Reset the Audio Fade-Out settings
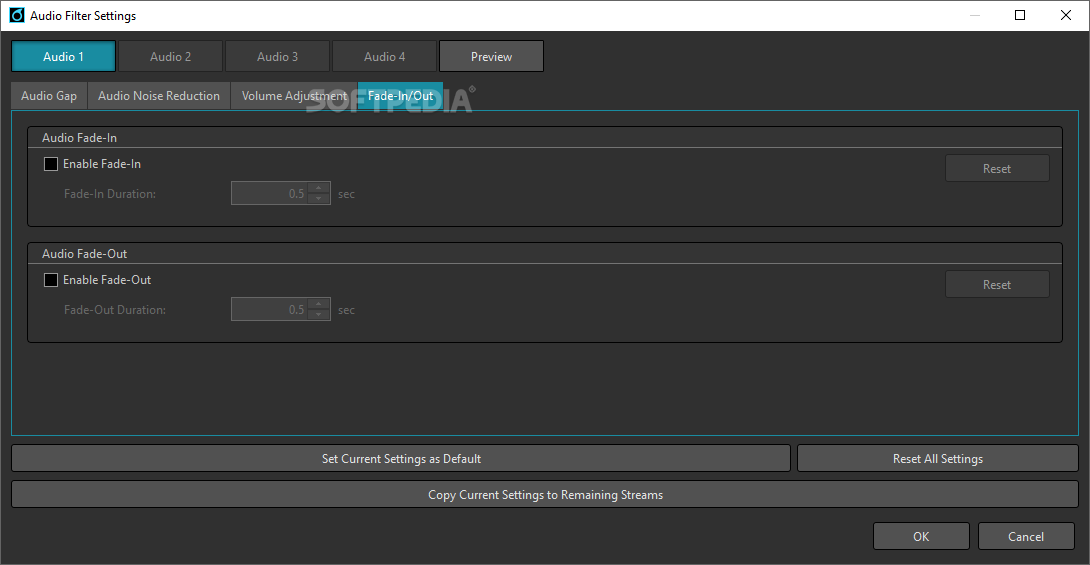This screenshot has width=1090, height=565. tap(997, 284)
